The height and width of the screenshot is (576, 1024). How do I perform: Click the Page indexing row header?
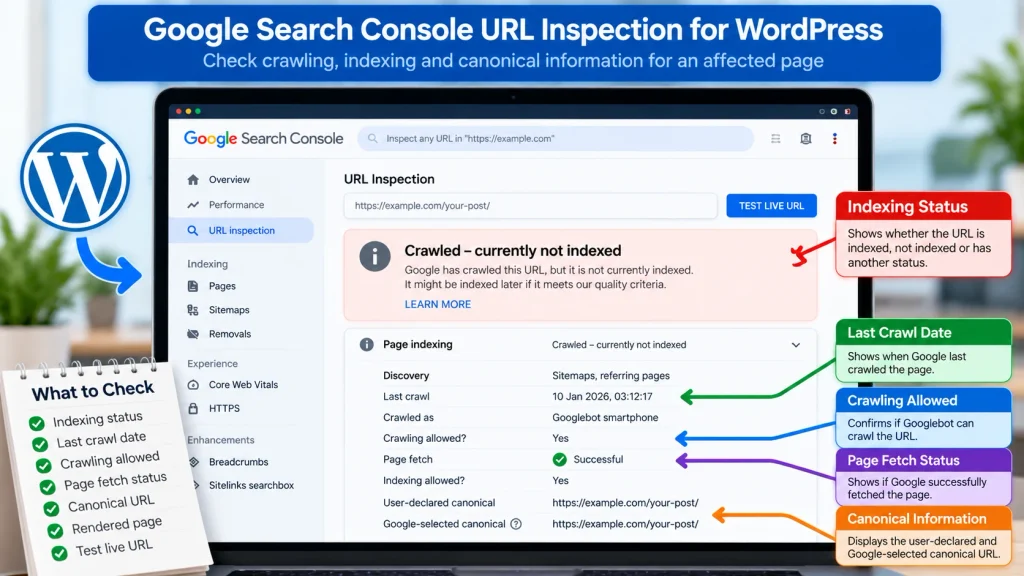[x=581, y=345]
